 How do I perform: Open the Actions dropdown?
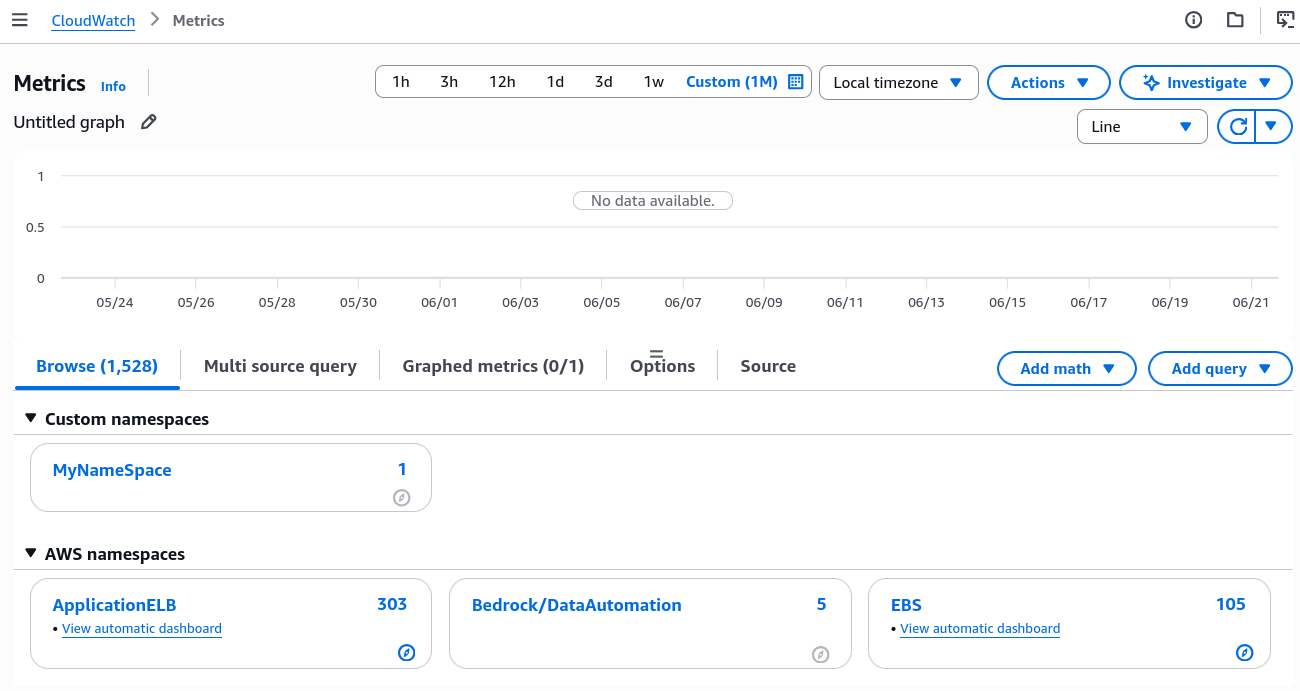[1049, 83]
